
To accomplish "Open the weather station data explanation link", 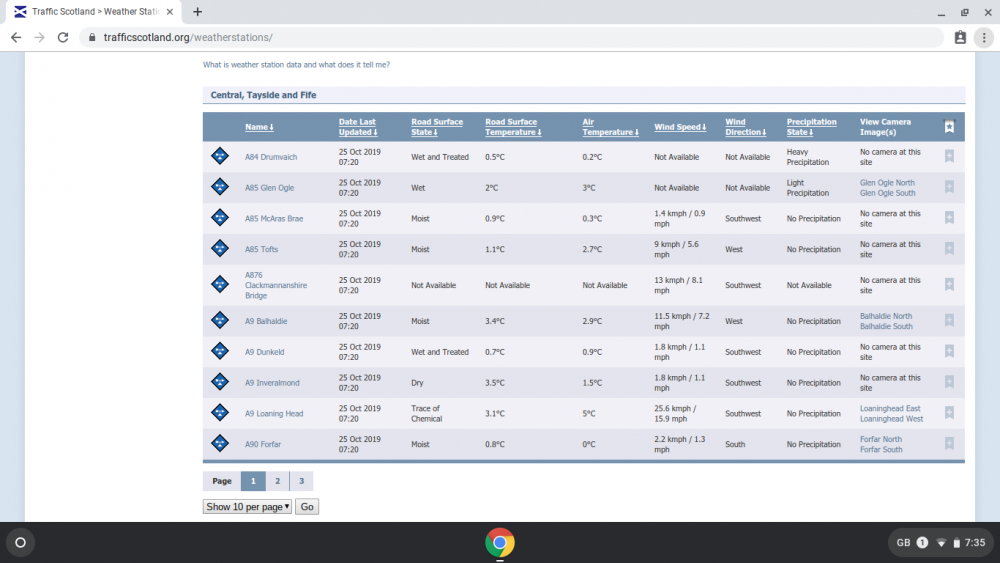I will pos(297,64).
